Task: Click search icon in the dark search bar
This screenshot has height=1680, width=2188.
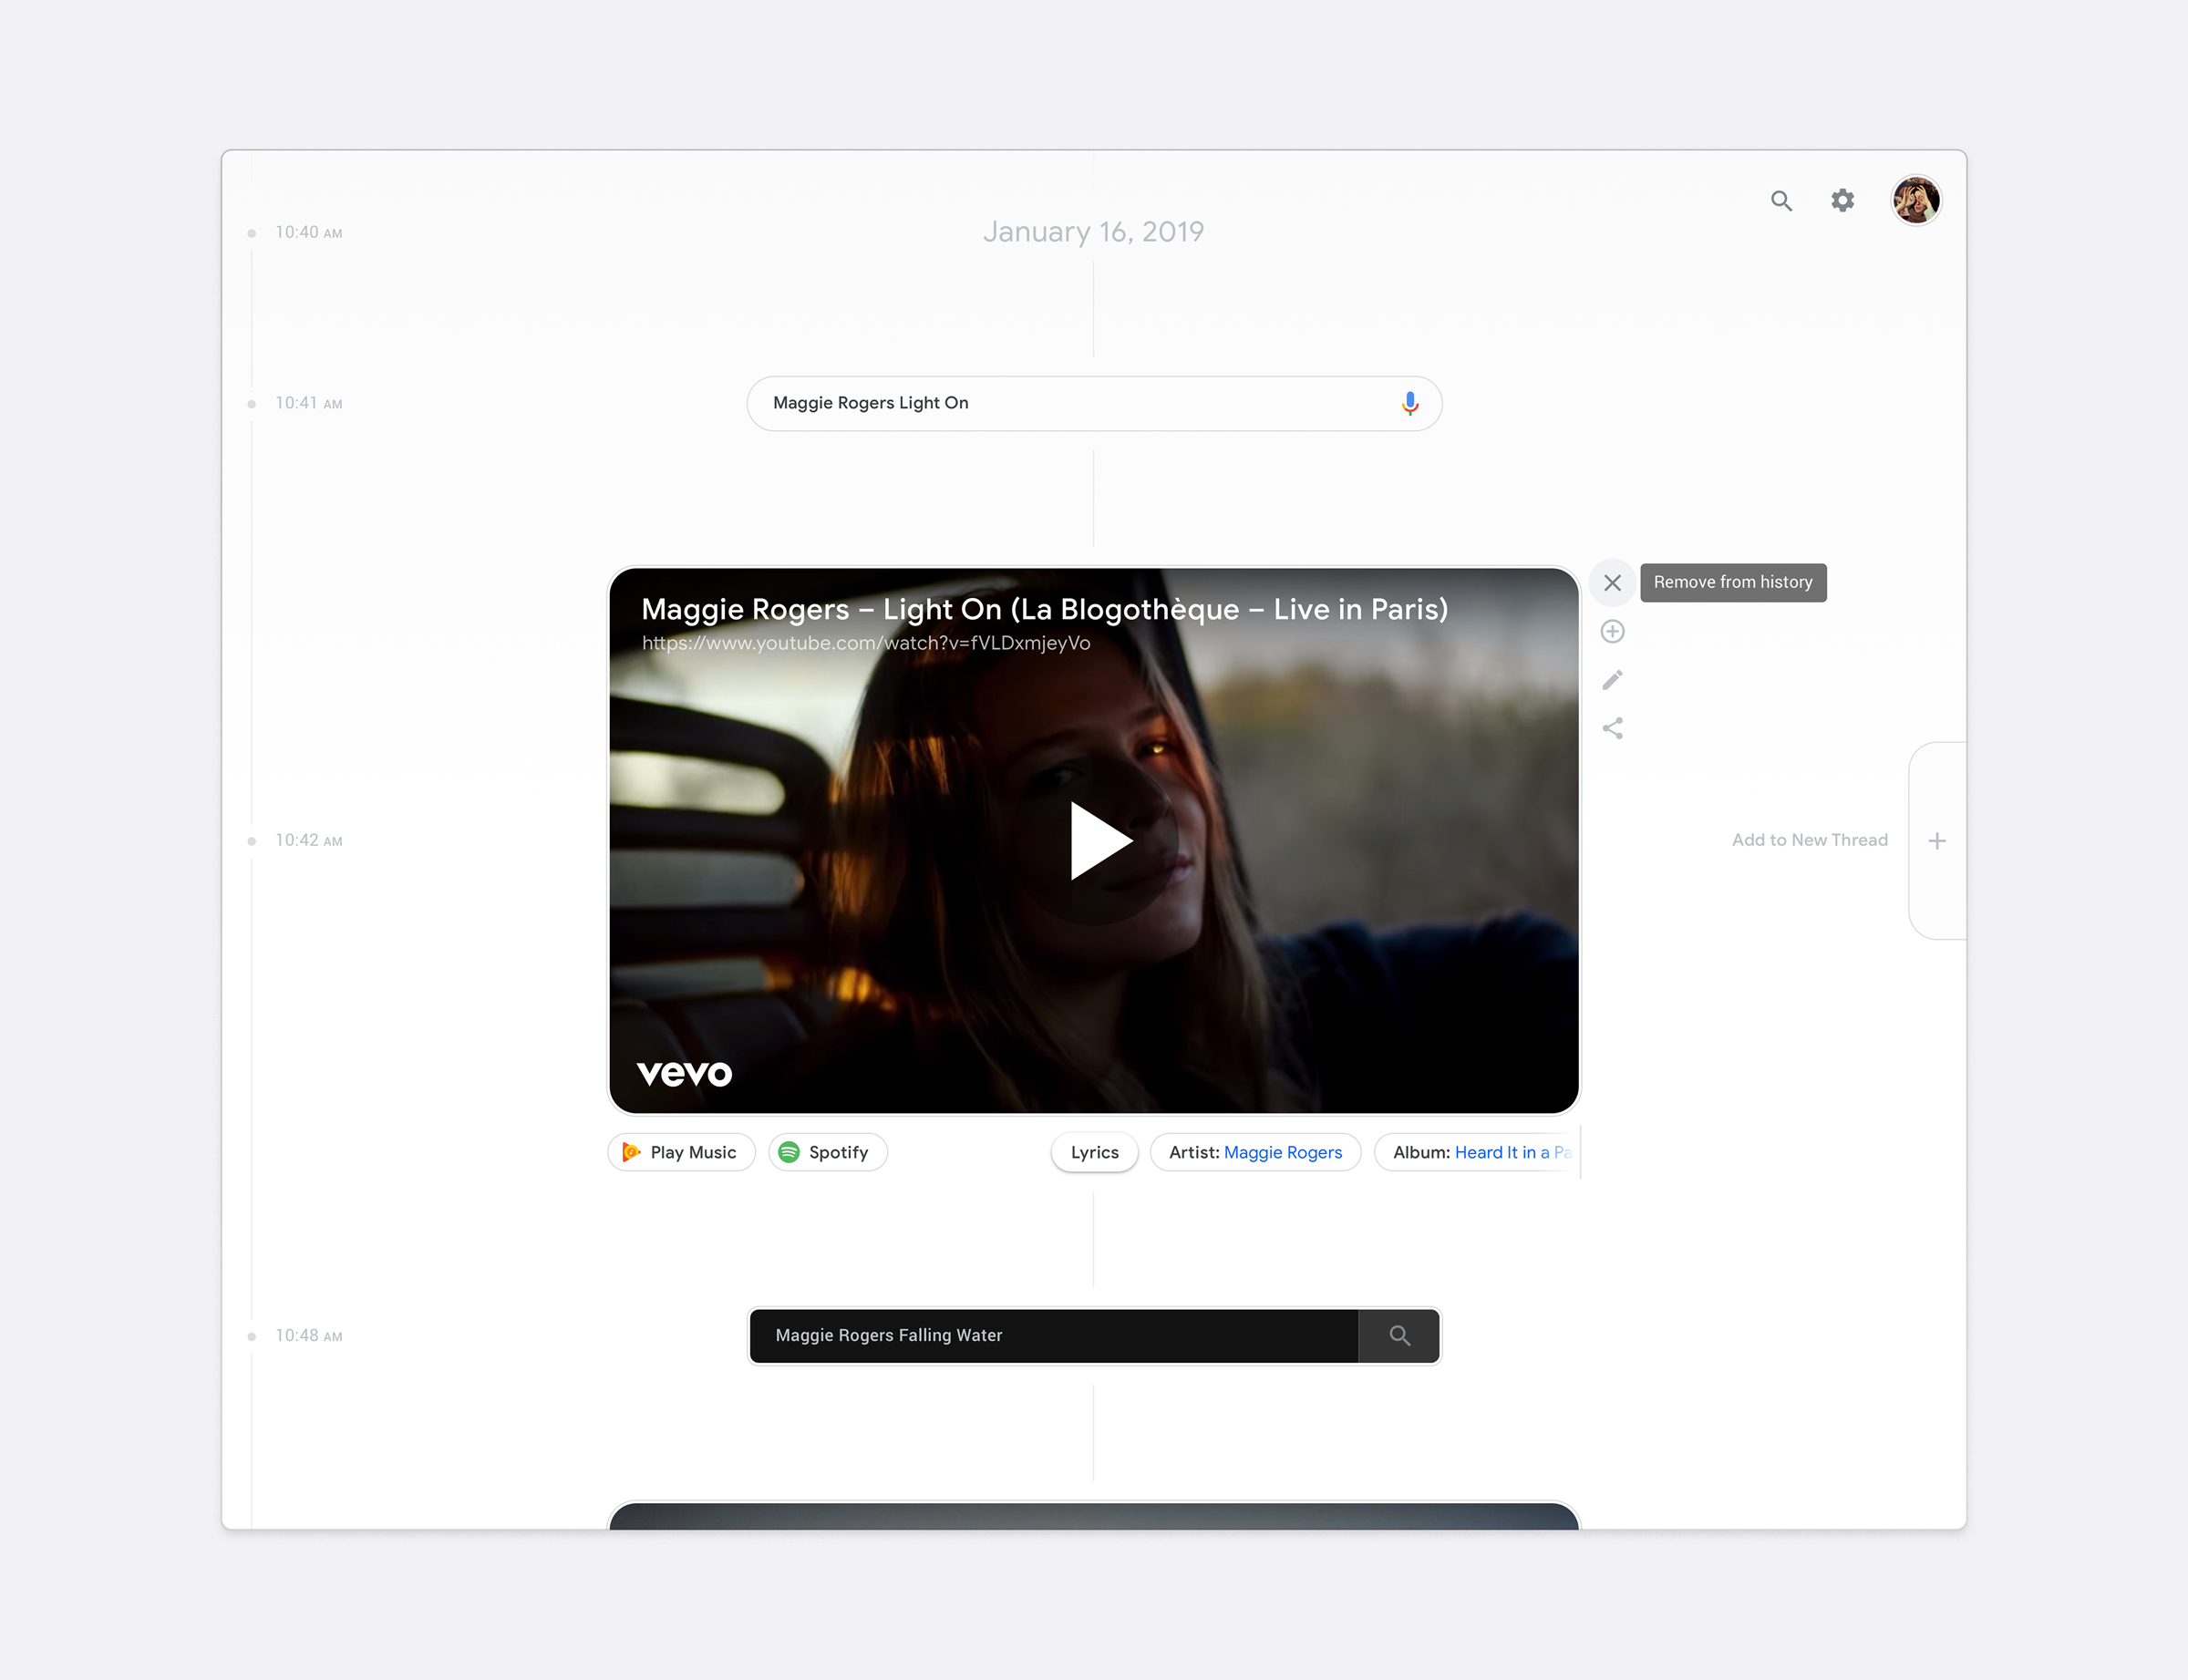Action: point(1399,1335)
